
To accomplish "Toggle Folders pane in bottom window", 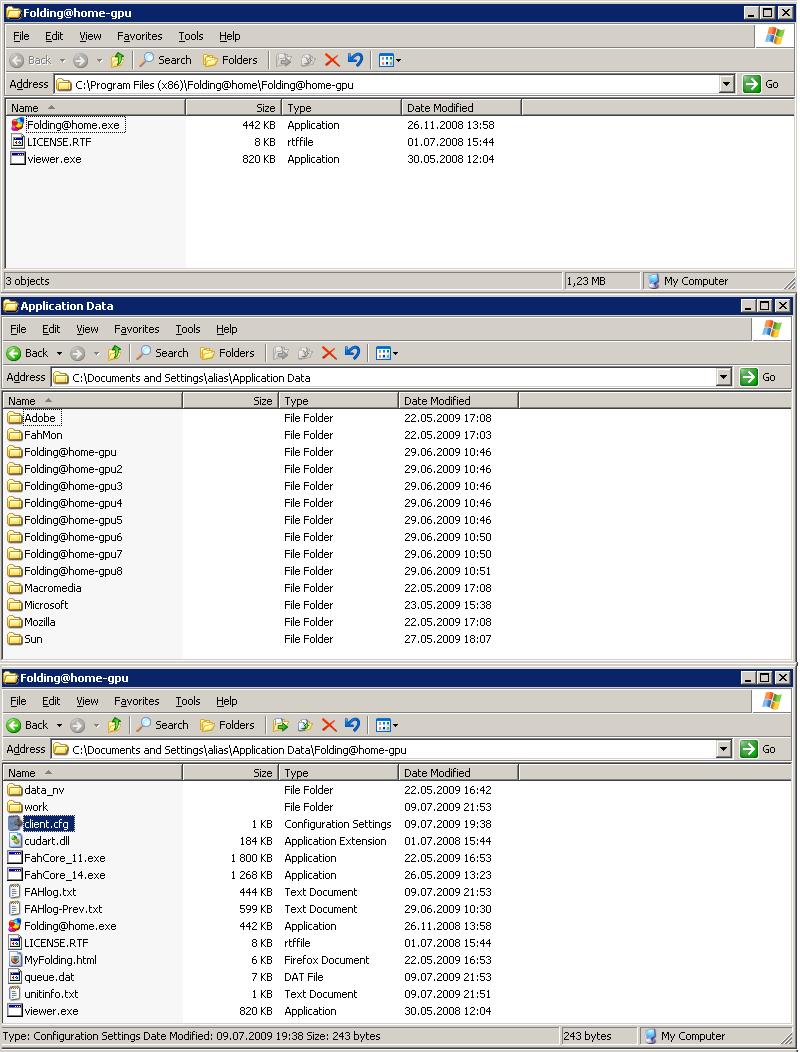I will coord(228,725).
